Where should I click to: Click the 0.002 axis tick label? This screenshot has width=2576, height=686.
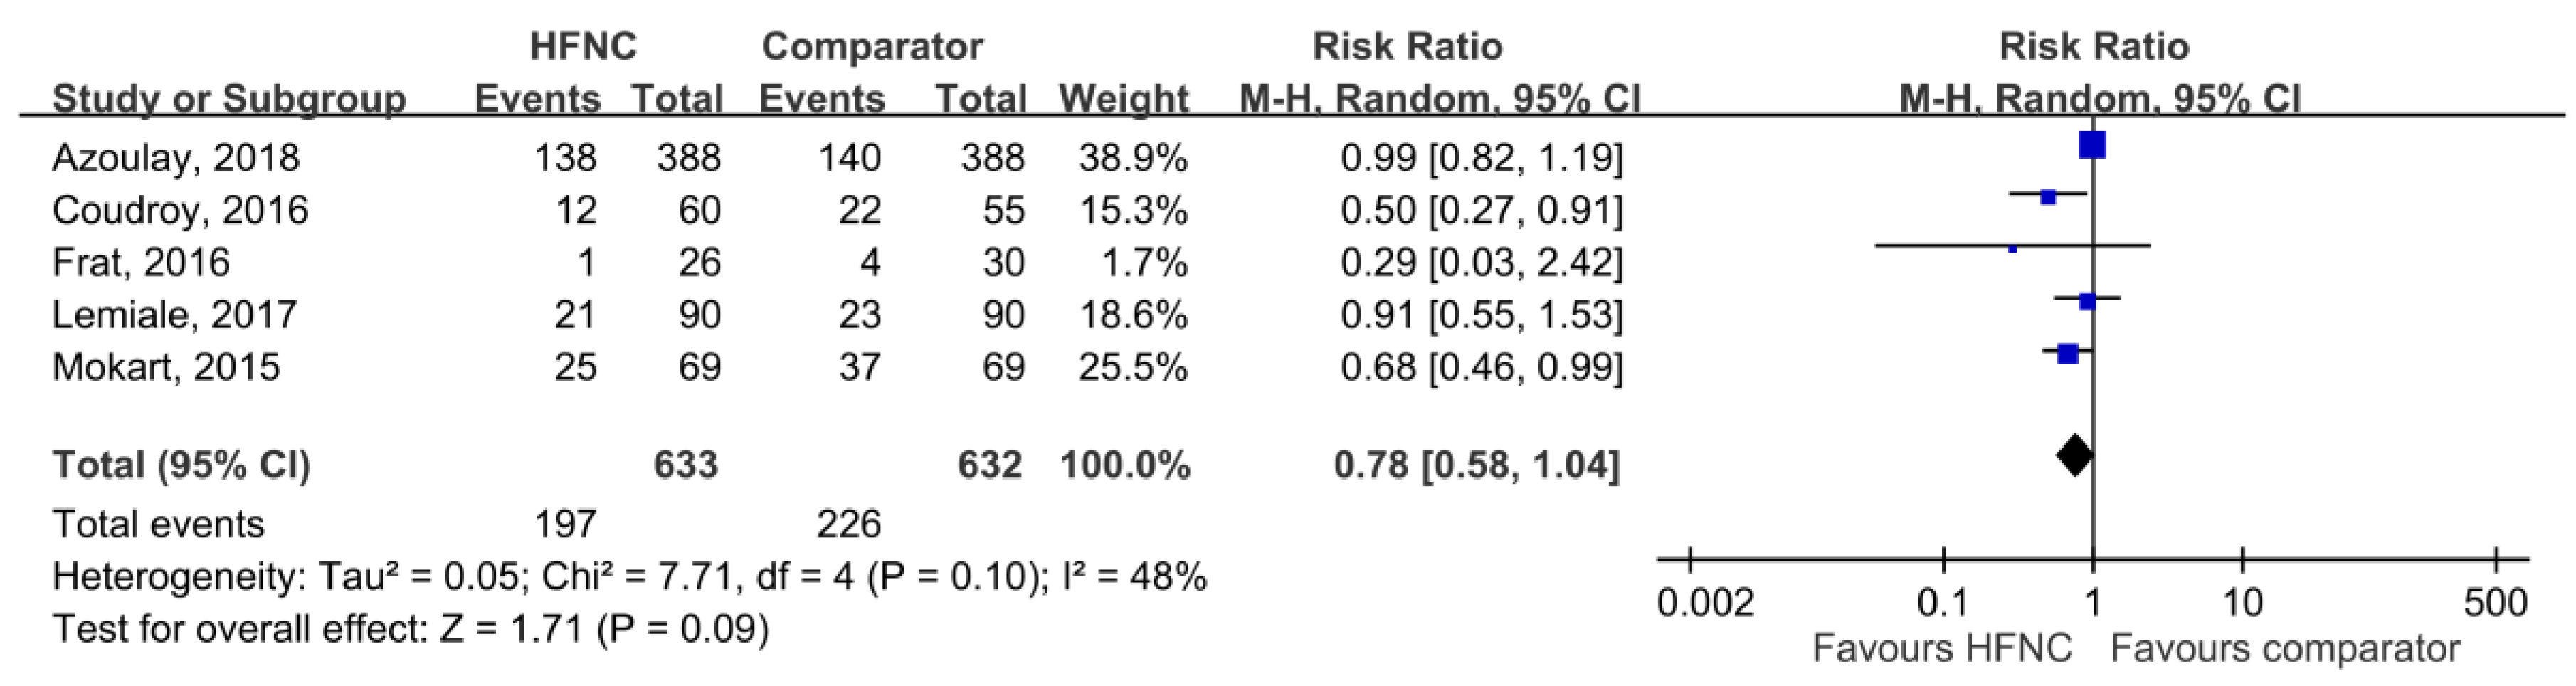[1706, 604]
